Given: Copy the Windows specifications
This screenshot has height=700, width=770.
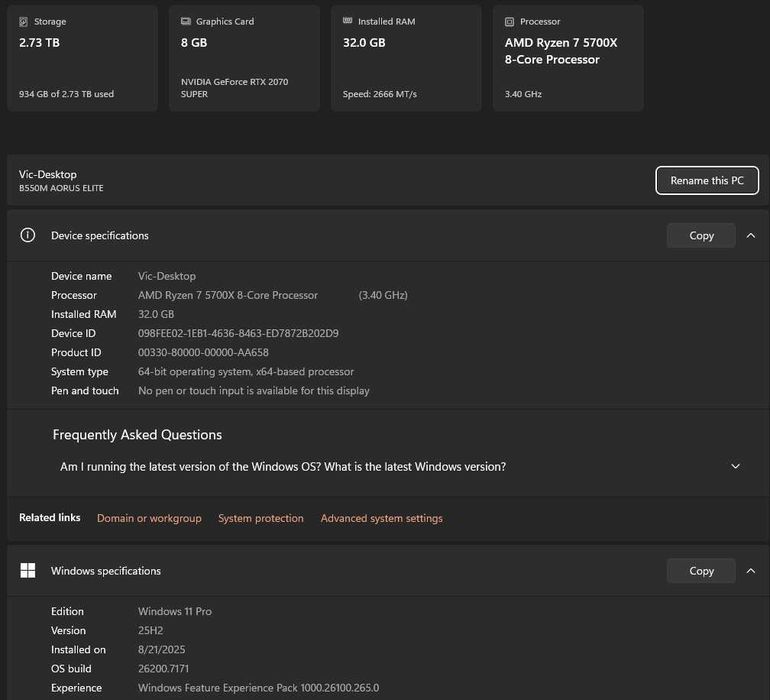Looking at the screenshot, I should point(701,571).
